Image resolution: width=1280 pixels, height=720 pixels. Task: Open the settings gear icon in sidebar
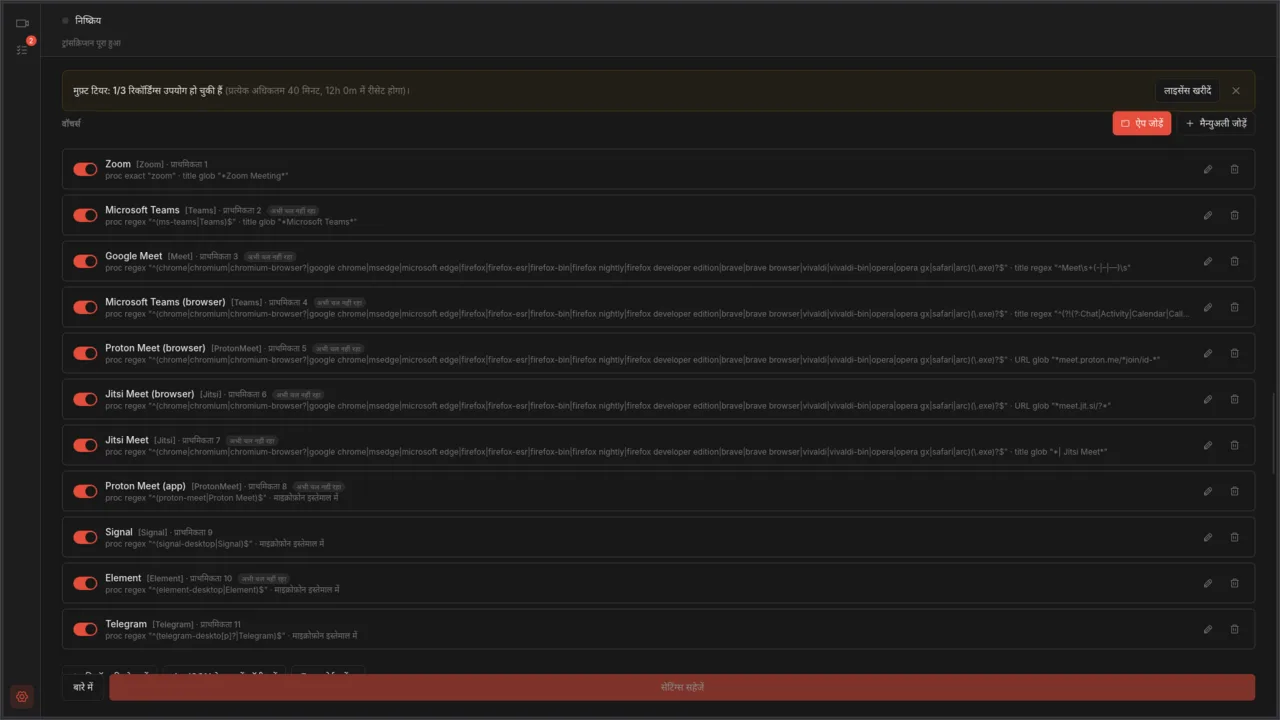point(22,697)
